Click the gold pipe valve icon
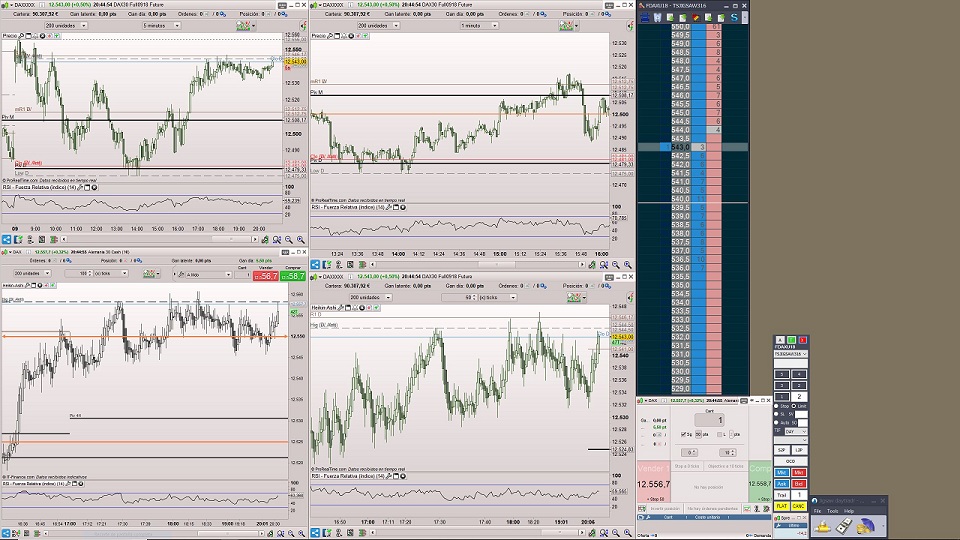The image size is (960, 540). click(x=822, y=526)
